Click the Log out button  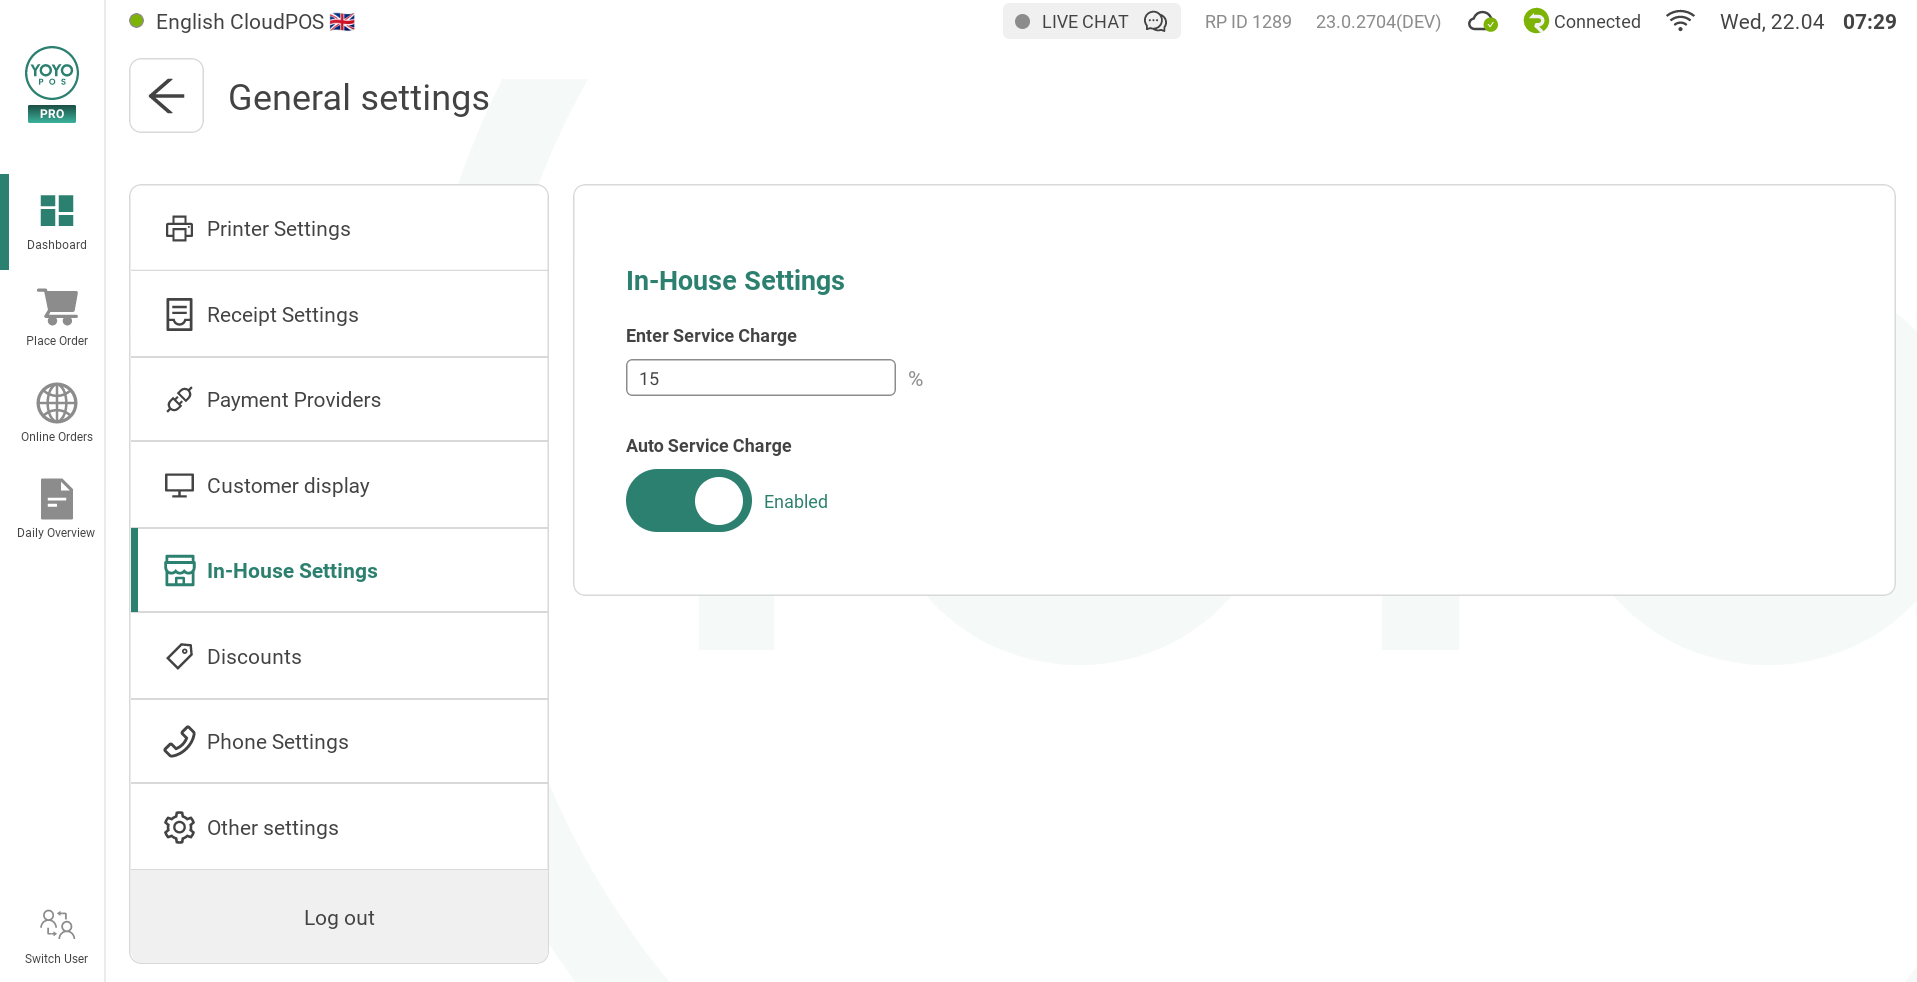pos(339,917)
